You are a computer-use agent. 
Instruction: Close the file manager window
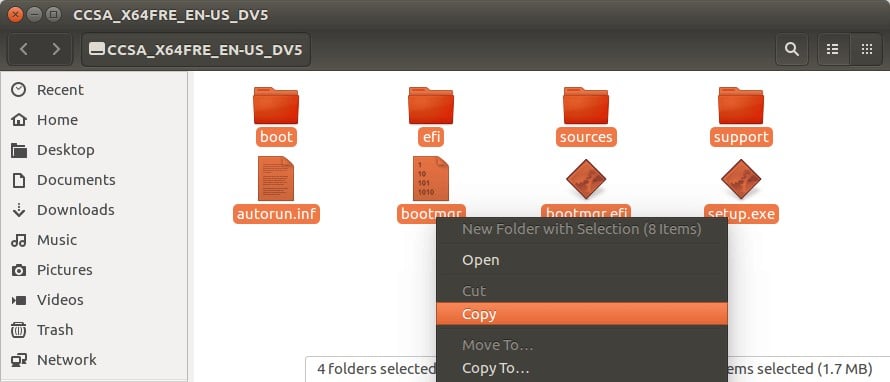pos(15,14)
